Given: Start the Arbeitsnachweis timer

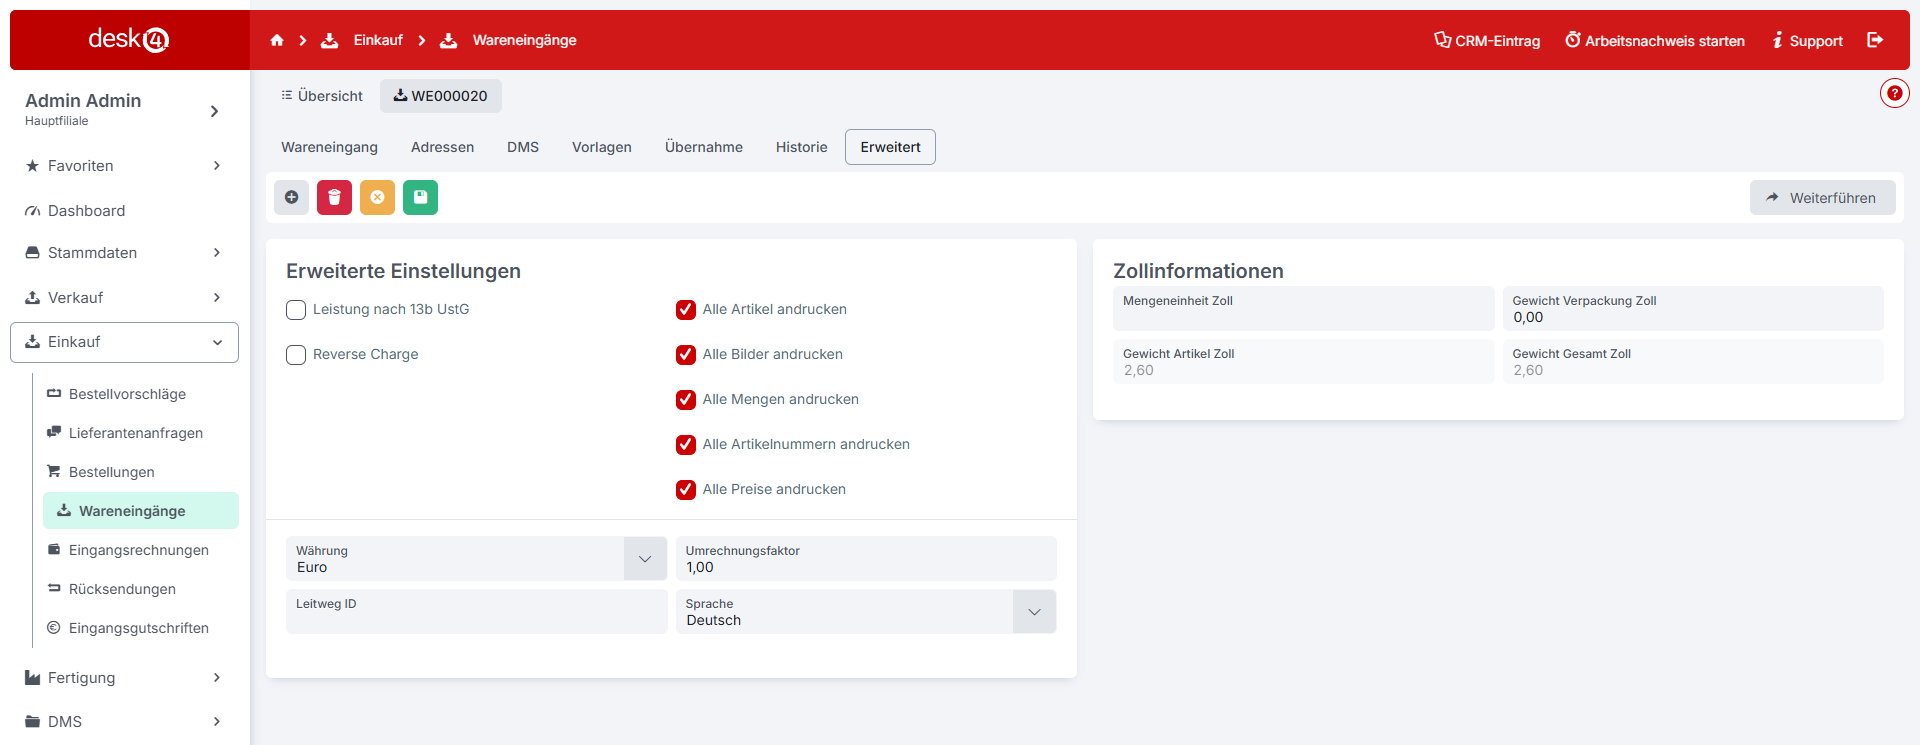Looking at the screenshot, I should pyautogui.click(x=1655, y=41).
